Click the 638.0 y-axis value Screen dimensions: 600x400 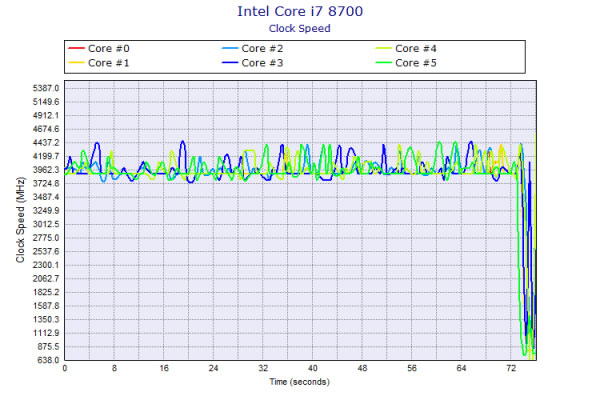[x=48, y=360]
